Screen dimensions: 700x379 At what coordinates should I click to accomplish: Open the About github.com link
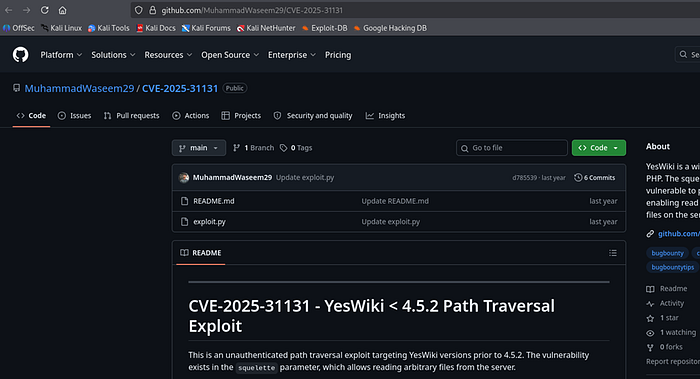point(679,233)
